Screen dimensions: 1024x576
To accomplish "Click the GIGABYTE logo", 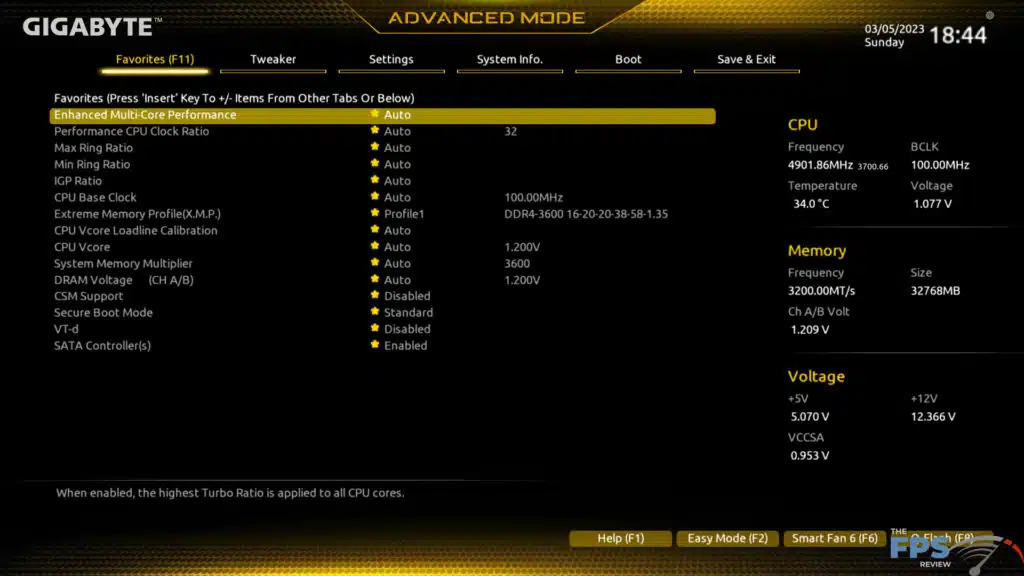I will click(91, 27).
